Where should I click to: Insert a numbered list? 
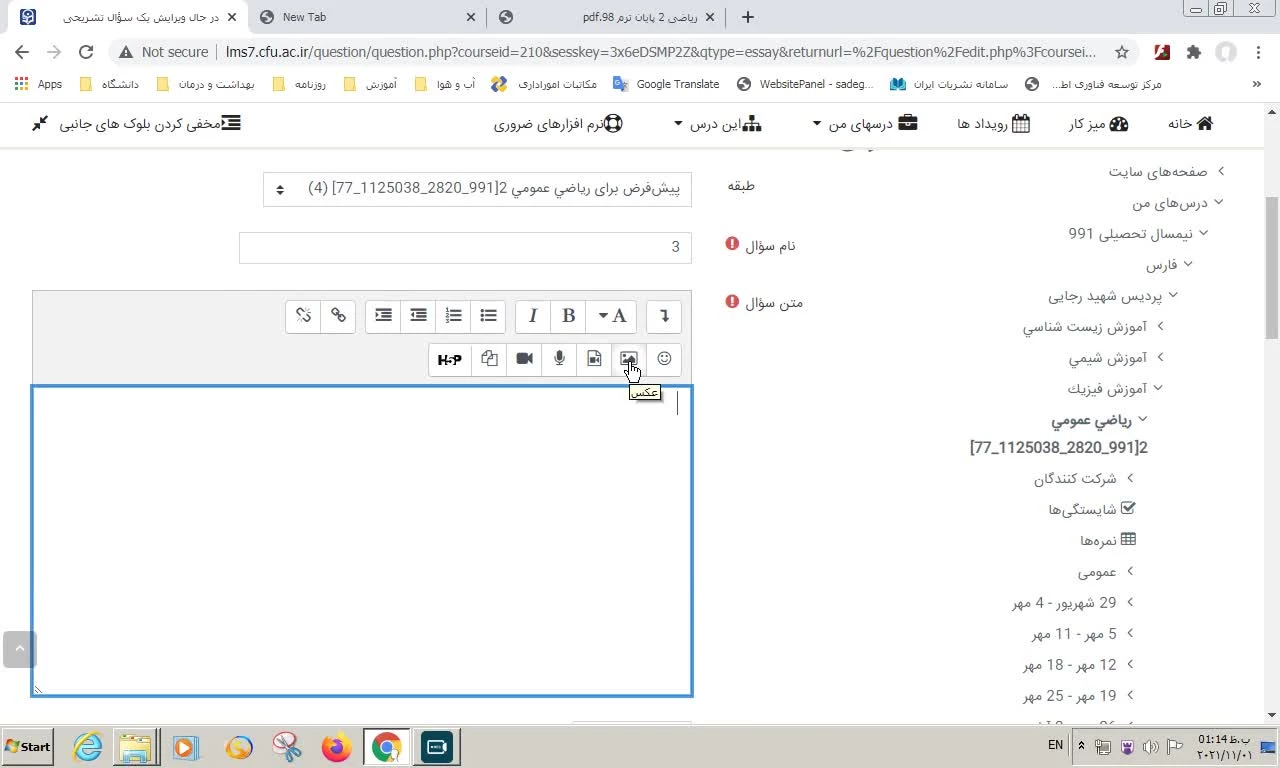(x=453, y=316)
